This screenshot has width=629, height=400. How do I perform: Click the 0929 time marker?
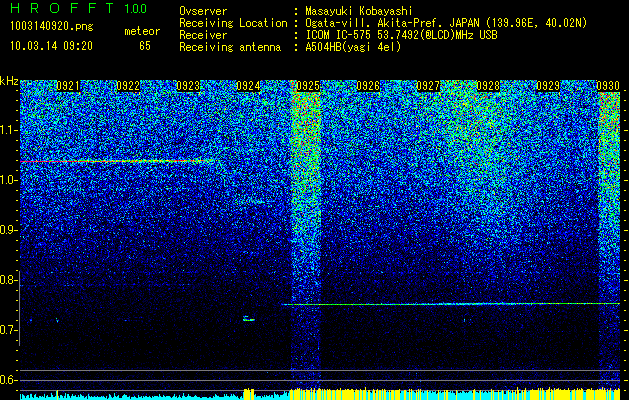pyautogui.click(x=548, y=86)
